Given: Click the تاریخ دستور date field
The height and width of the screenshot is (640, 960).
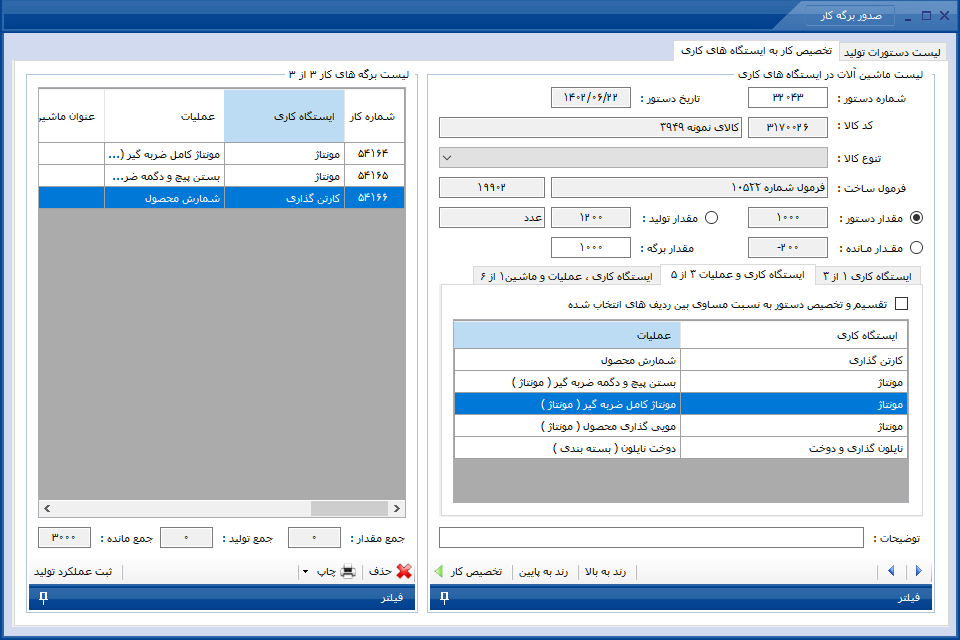Looking at the screenshot, I should point(591,97).
